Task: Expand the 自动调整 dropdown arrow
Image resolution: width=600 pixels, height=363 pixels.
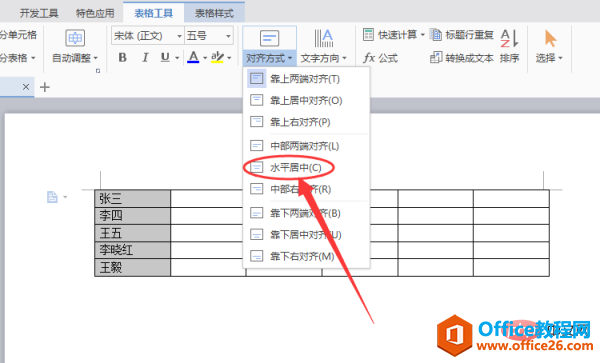Action: pos(96,58)
